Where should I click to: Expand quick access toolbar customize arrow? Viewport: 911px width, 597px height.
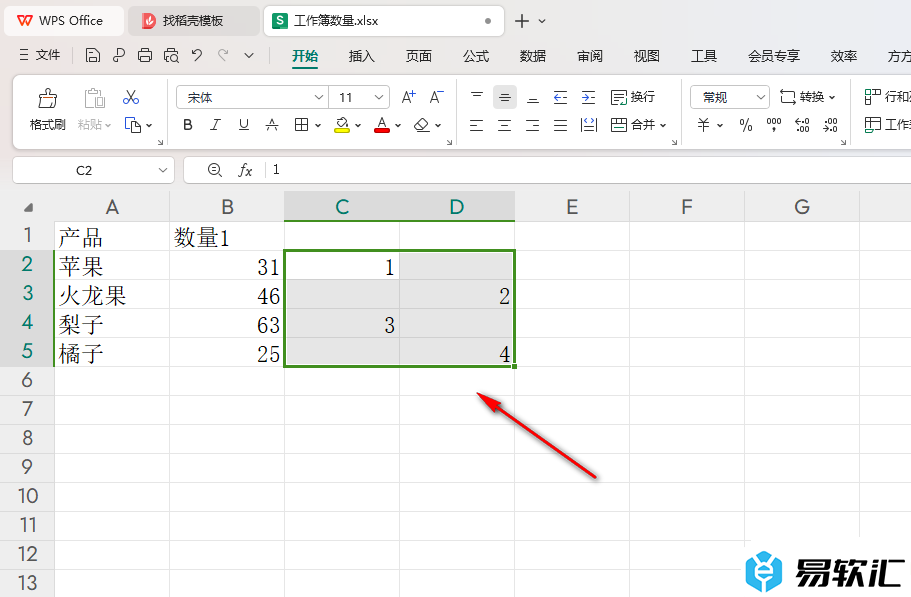(249, 56)
